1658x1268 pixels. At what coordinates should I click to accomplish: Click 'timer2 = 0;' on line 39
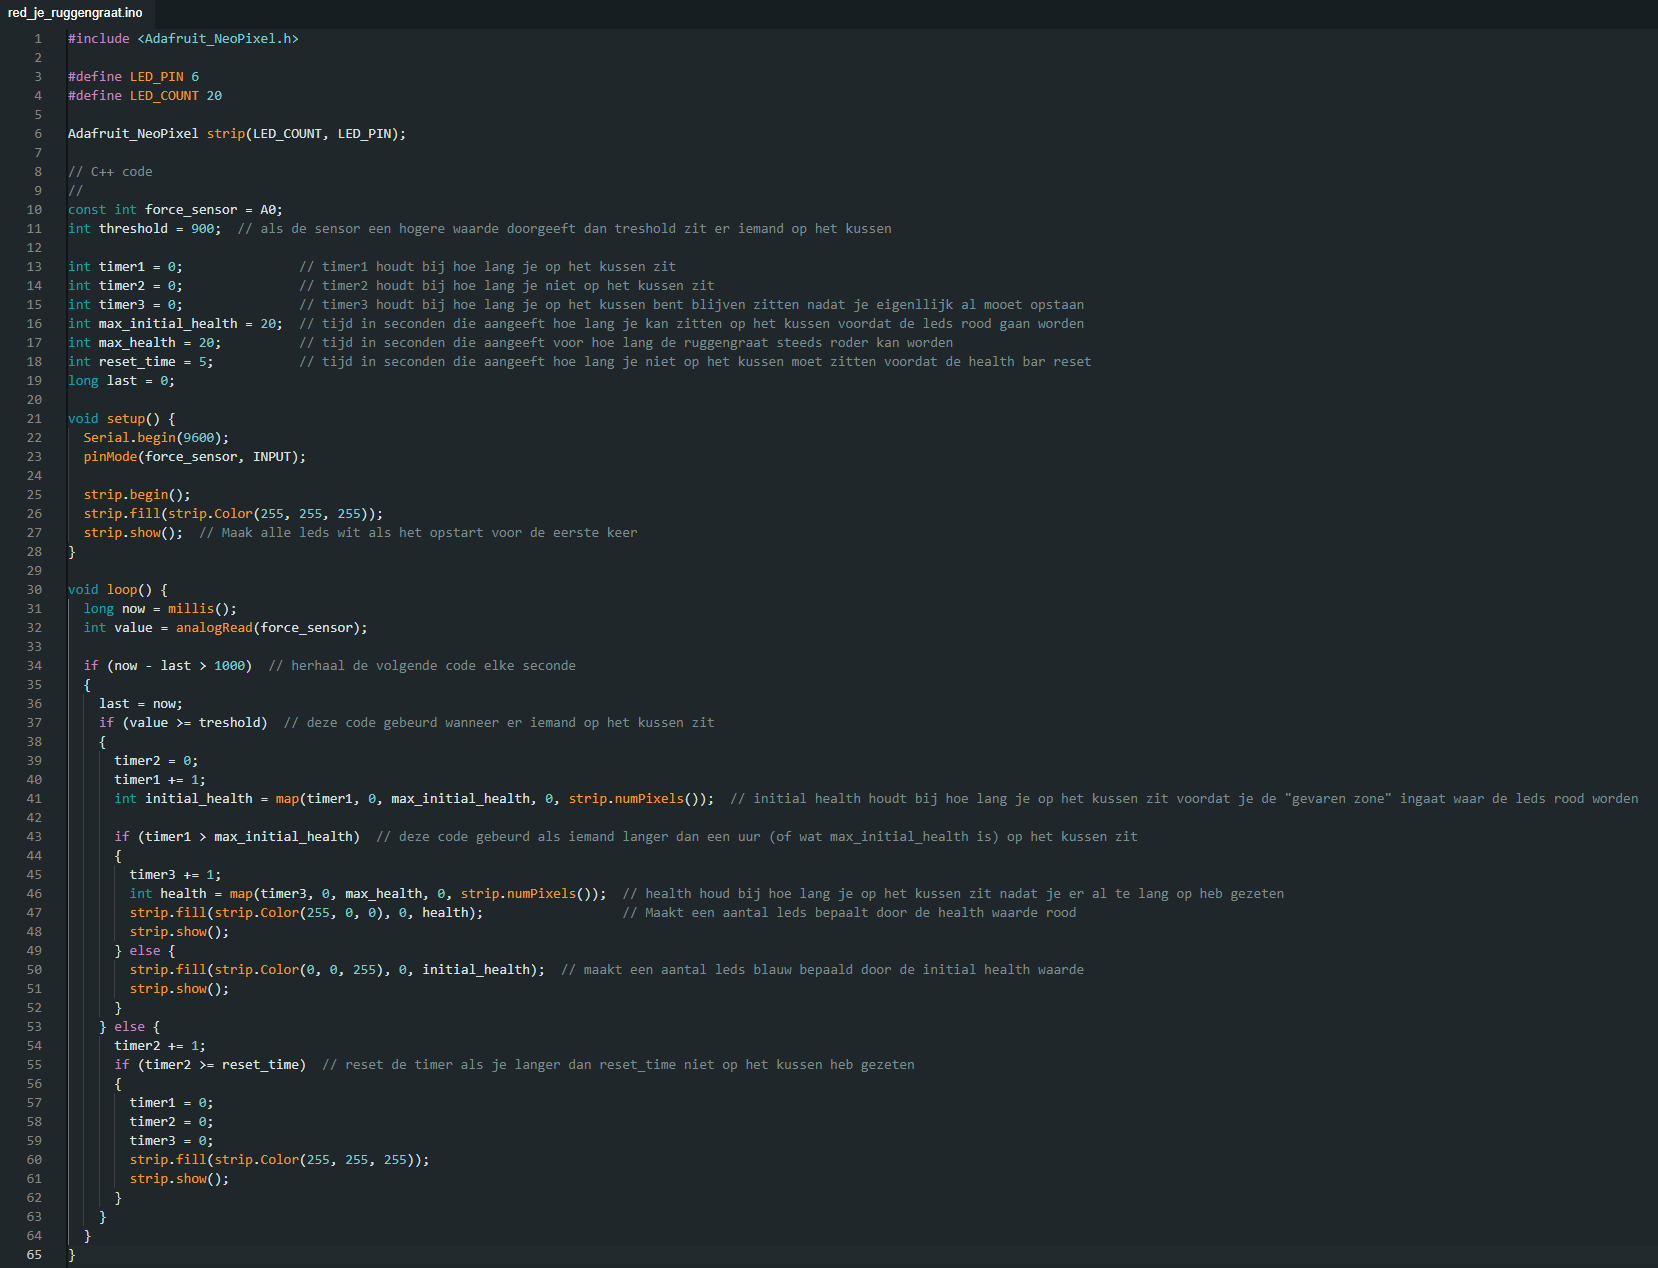[156, 761]
